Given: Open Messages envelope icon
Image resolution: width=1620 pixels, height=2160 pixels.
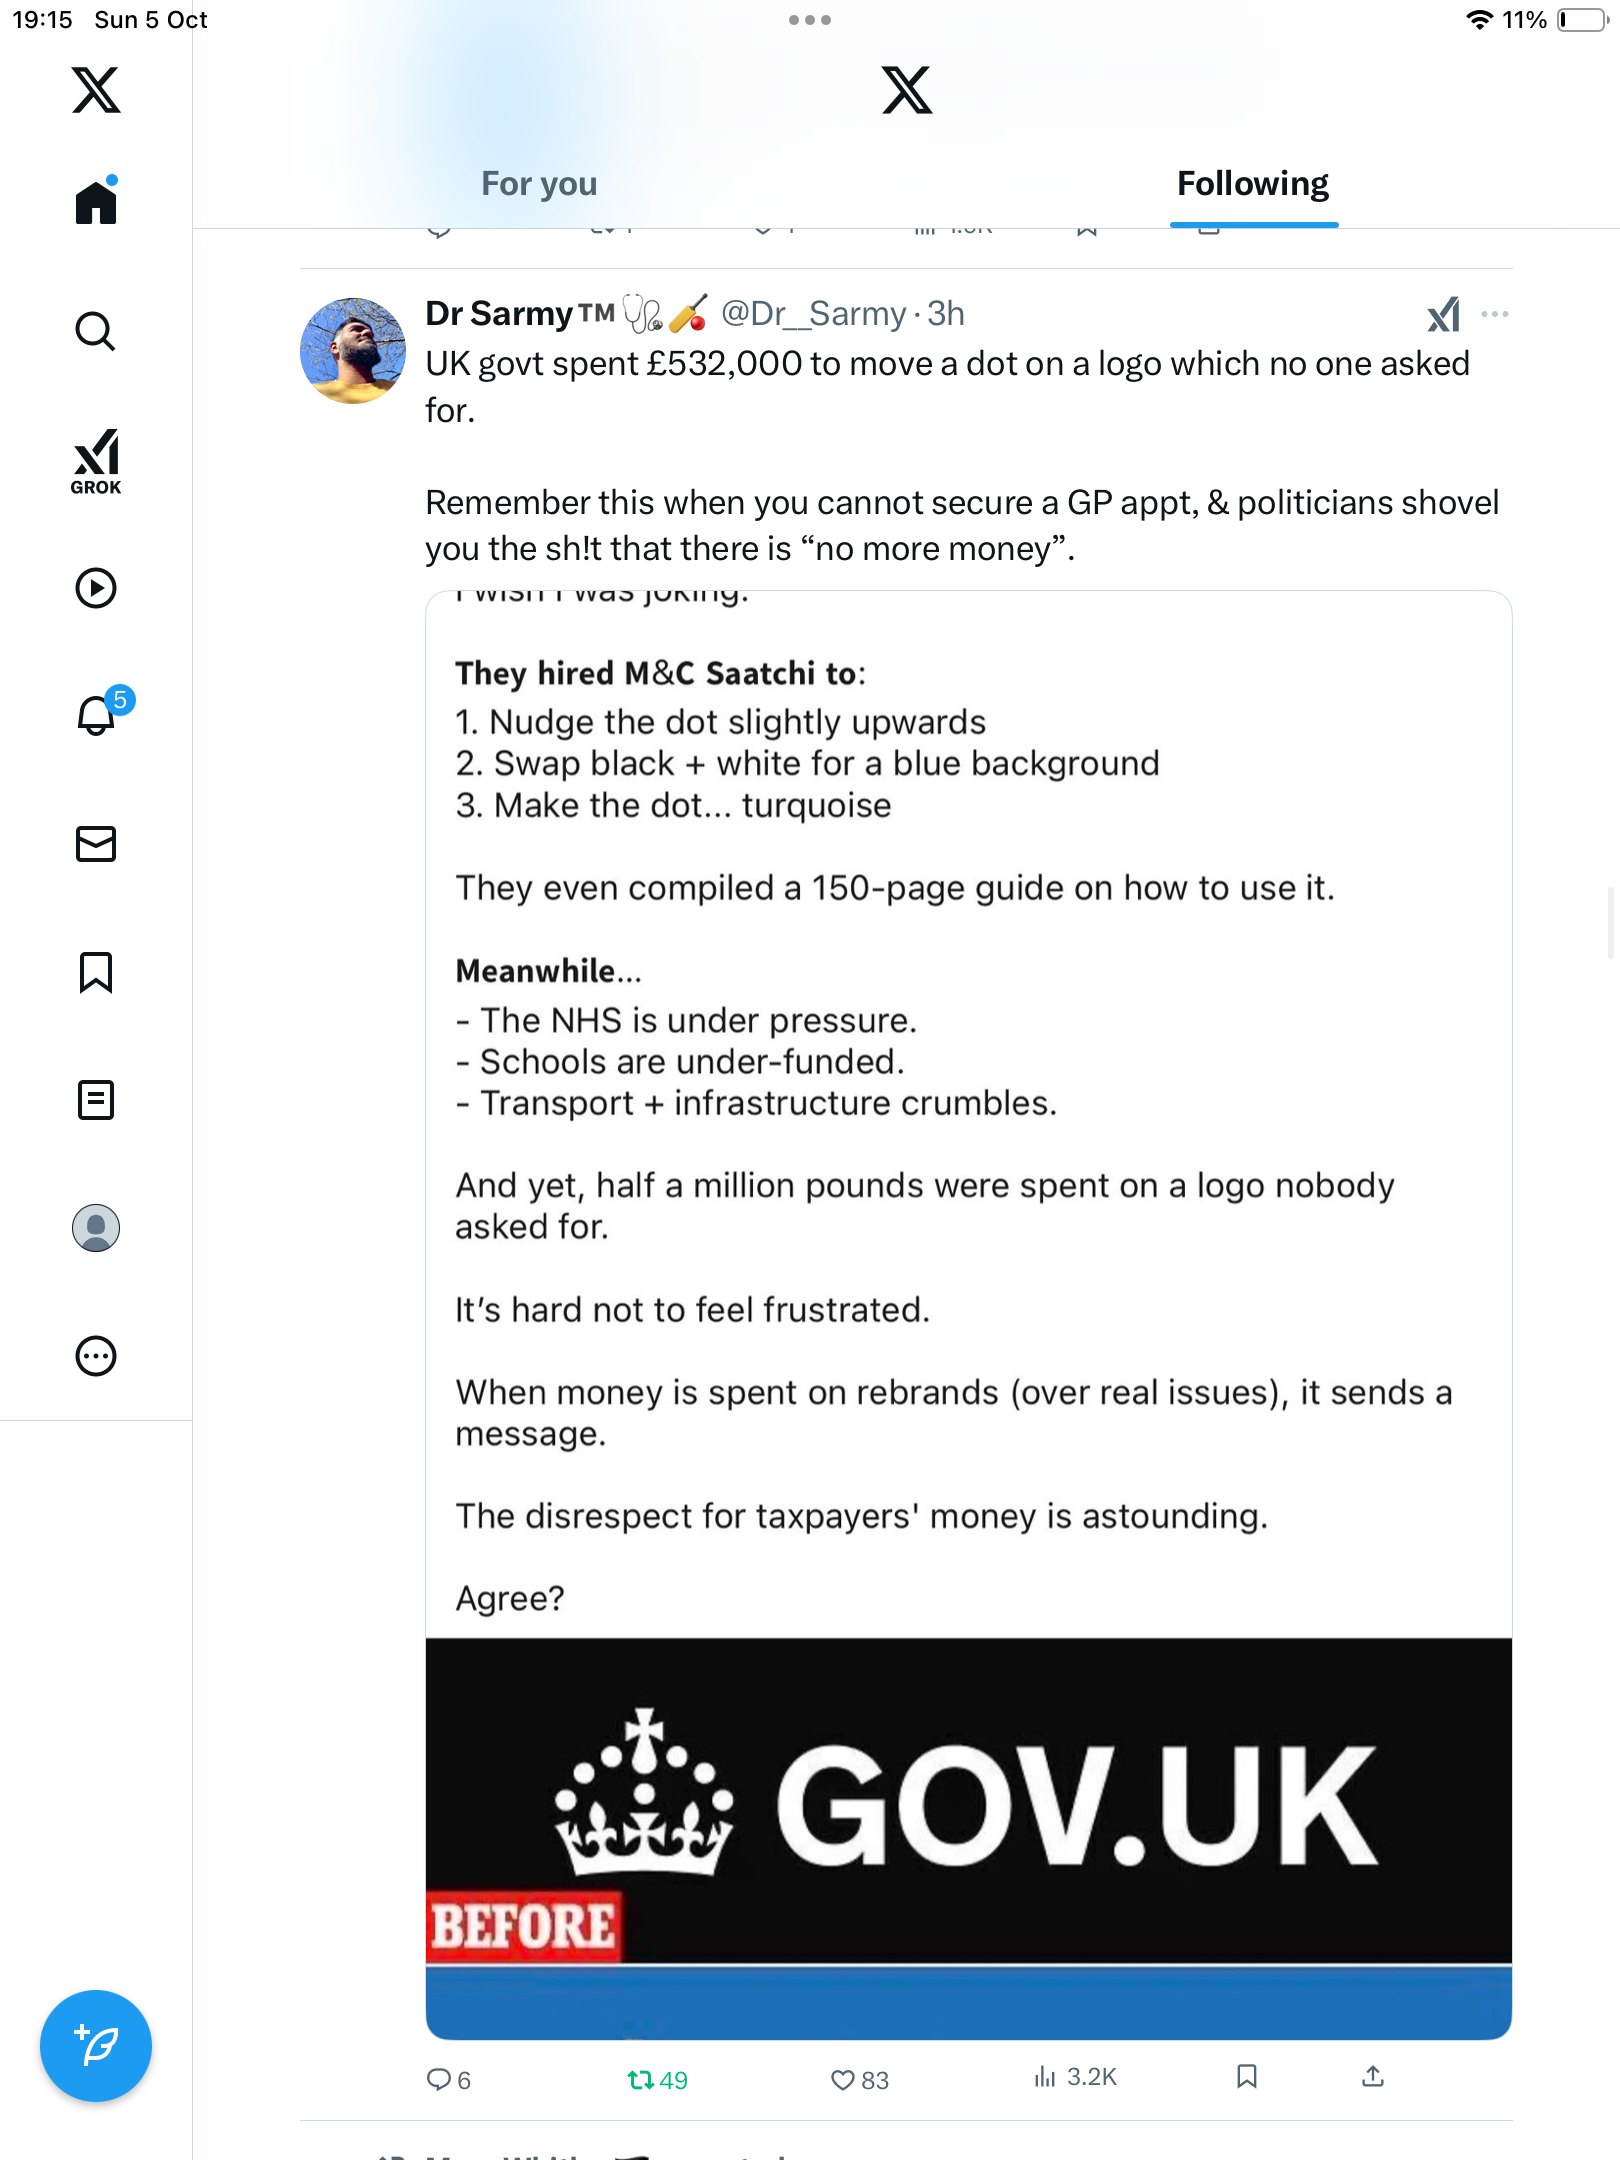Looking at the screenshot, I should point(96,844).
